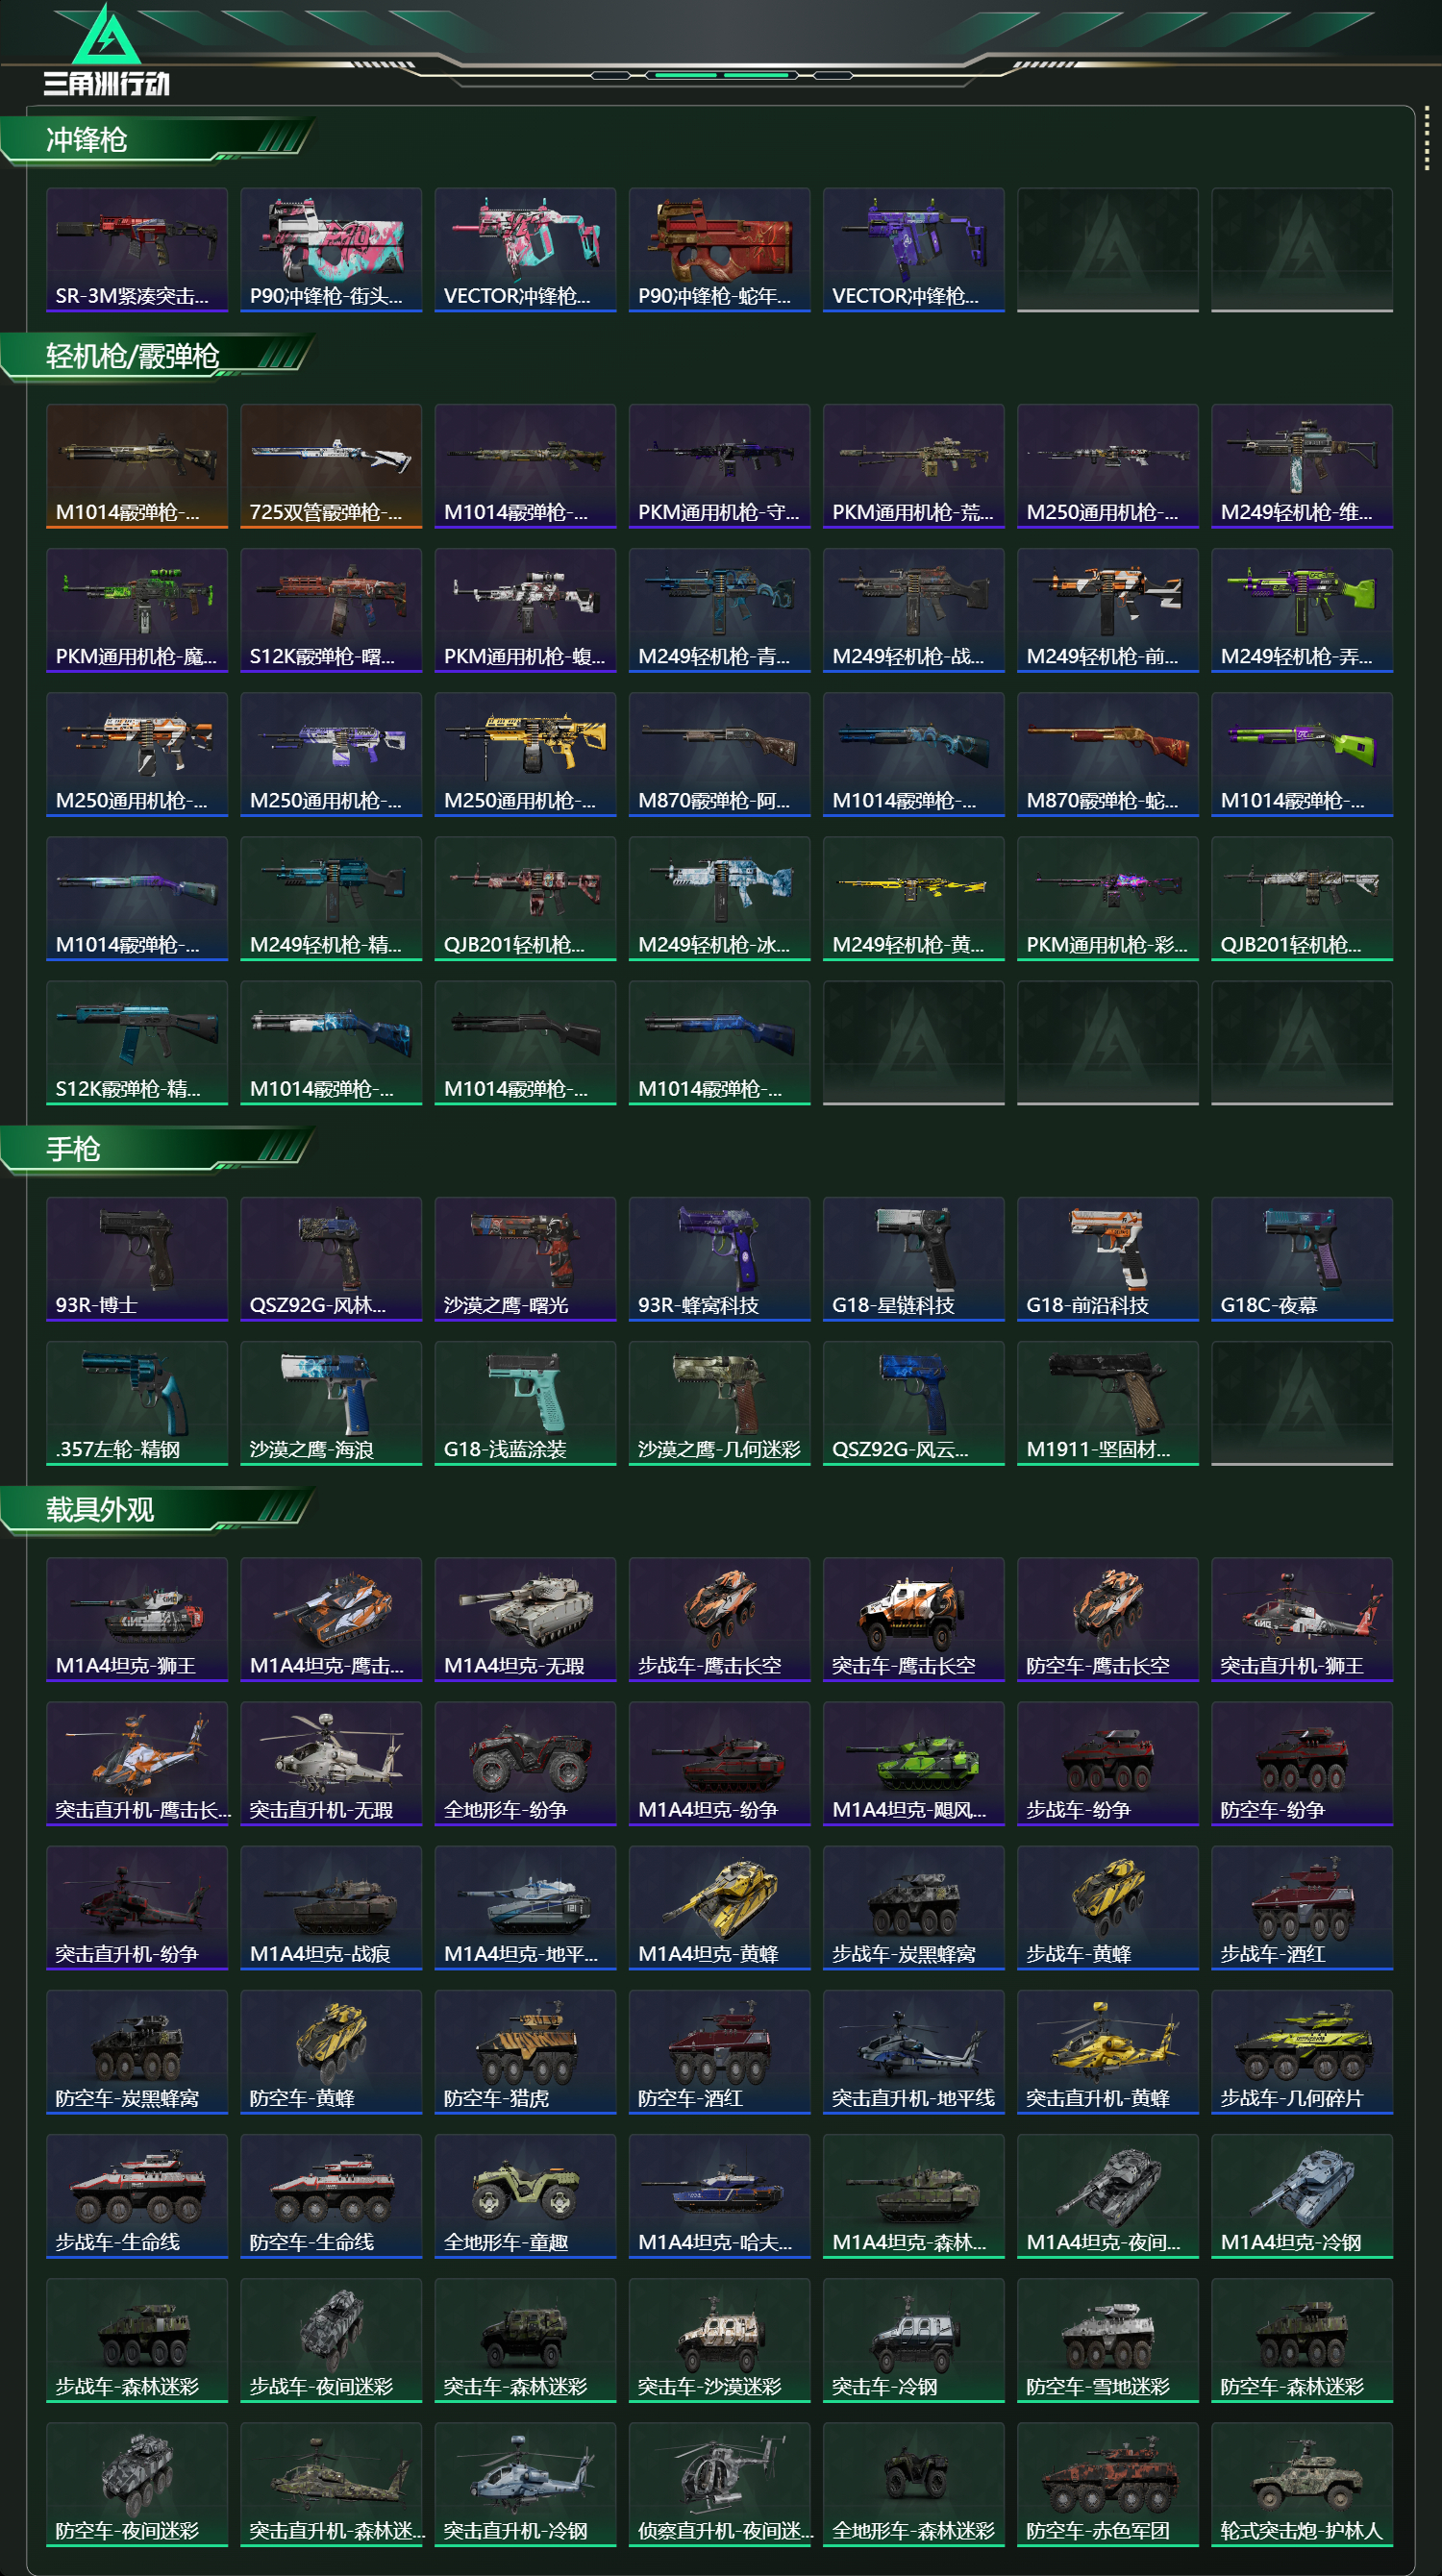Open the M1A4坦克-狮王 vehicle skin
The image size is (1442, 2576).
[137, 1619]
